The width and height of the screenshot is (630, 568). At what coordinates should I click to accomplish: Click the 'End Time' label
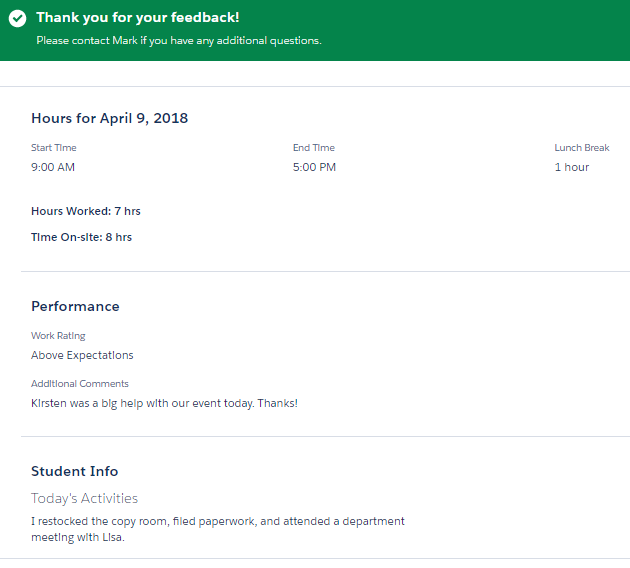point(314,148)
